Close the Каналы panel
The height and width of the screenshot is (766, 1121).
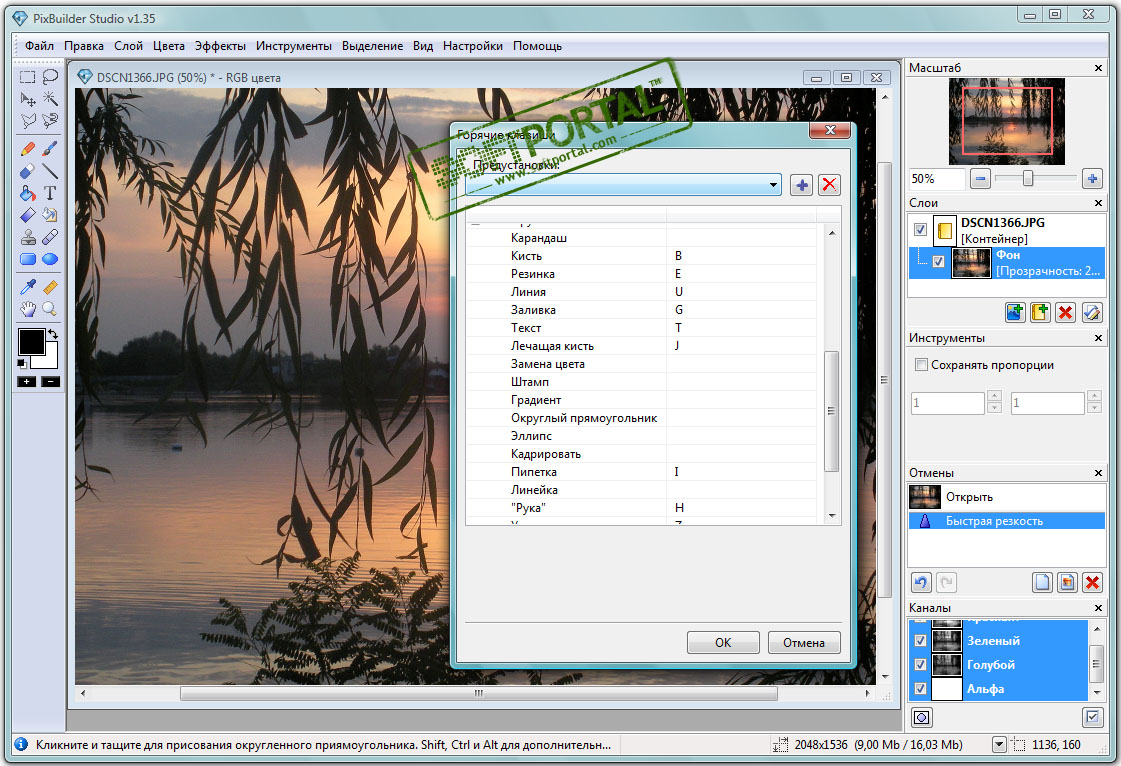click(x=1098, y=608)
